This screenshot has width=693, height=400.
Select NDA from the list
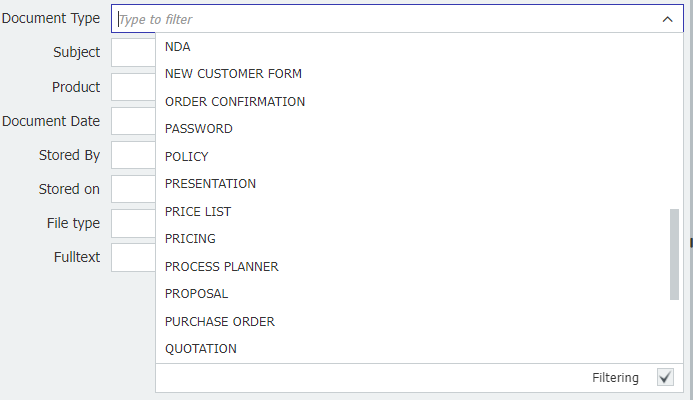click(178, 46)
